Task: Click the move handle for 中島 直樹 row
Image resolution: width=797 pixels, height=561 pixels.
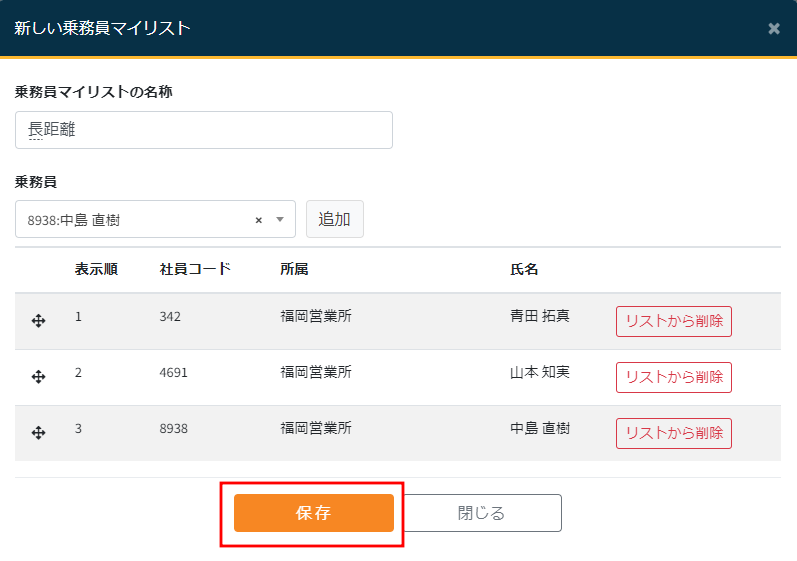Action: pyautogui.click(x=39, y=433)
